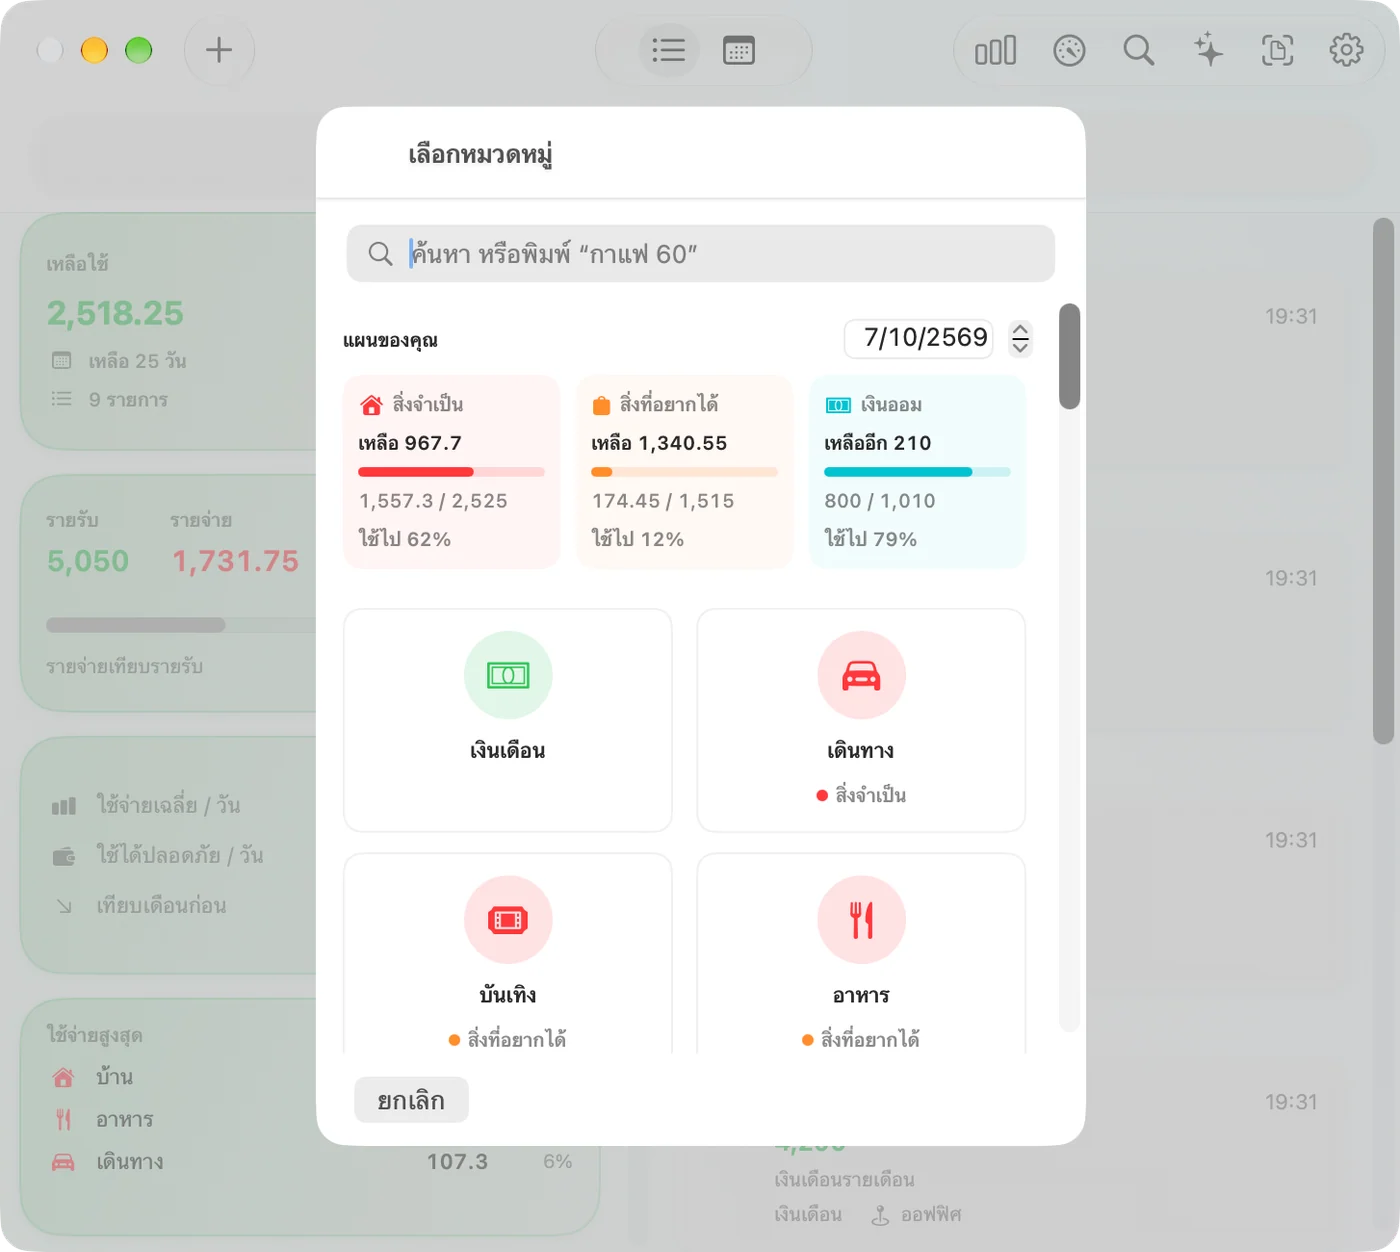The width and height of the screenshot is (1400, 1252).
Task: Click the magnifier search toolbar icon
Action: [x=1138, y=50]
